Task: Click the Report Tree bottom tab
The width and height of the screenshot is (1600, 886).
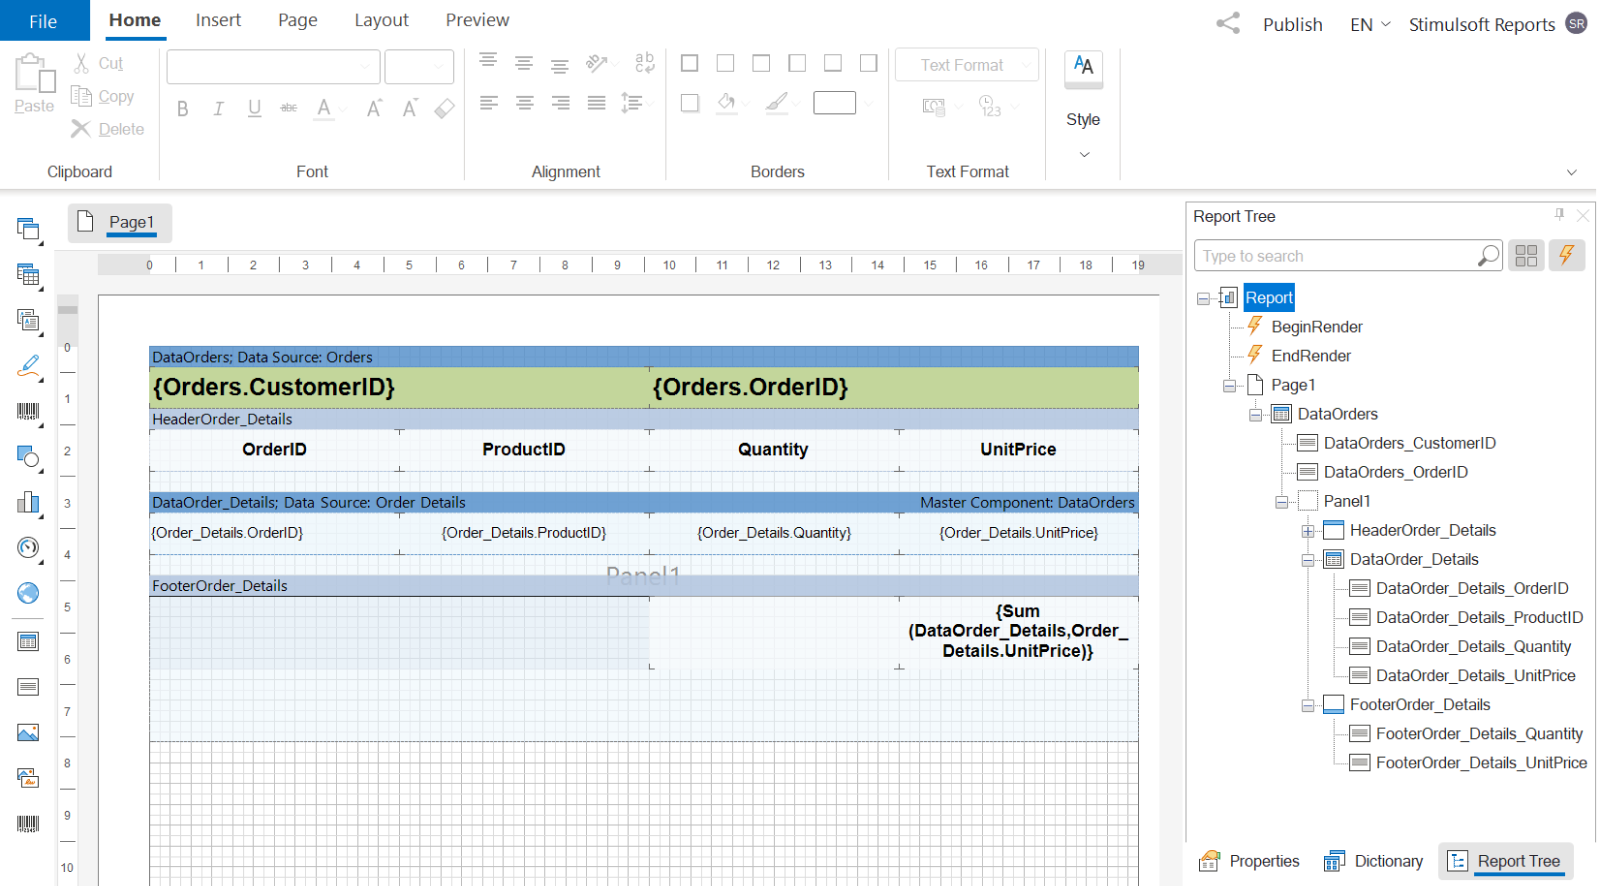Action: [x=1506, y=861]
